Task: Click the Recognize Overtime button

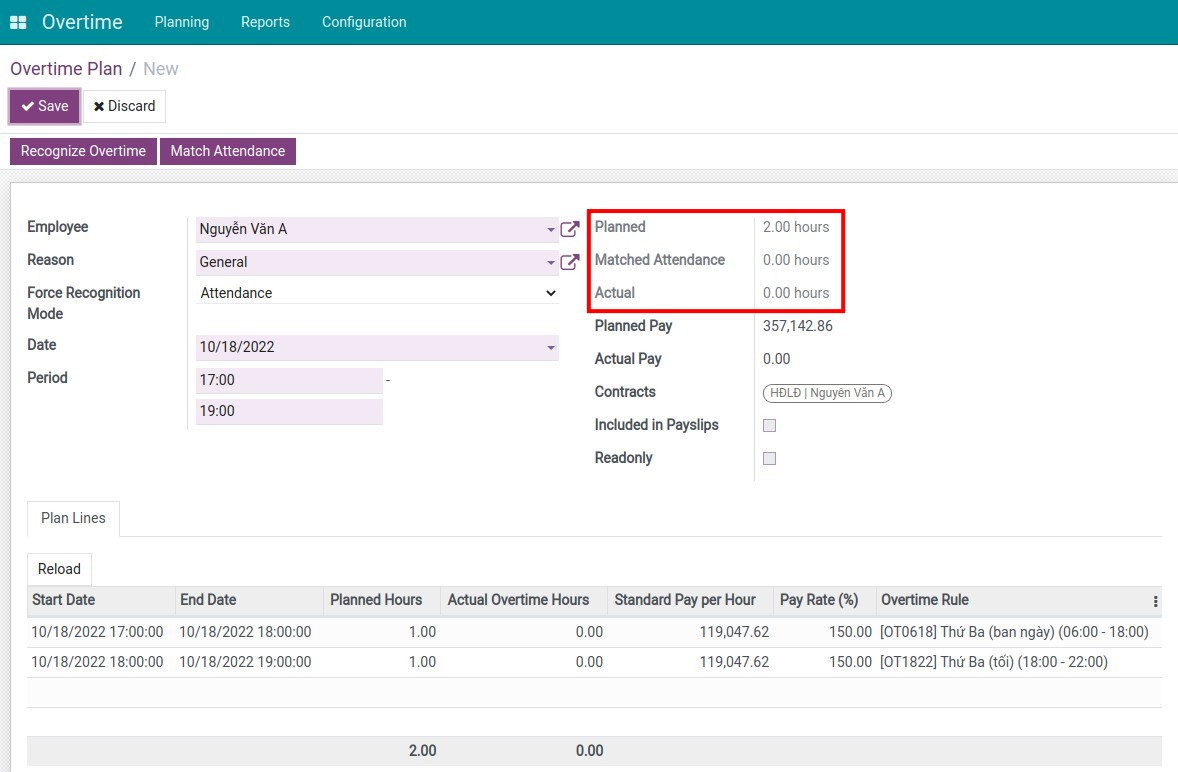Action: click(83, 151)
